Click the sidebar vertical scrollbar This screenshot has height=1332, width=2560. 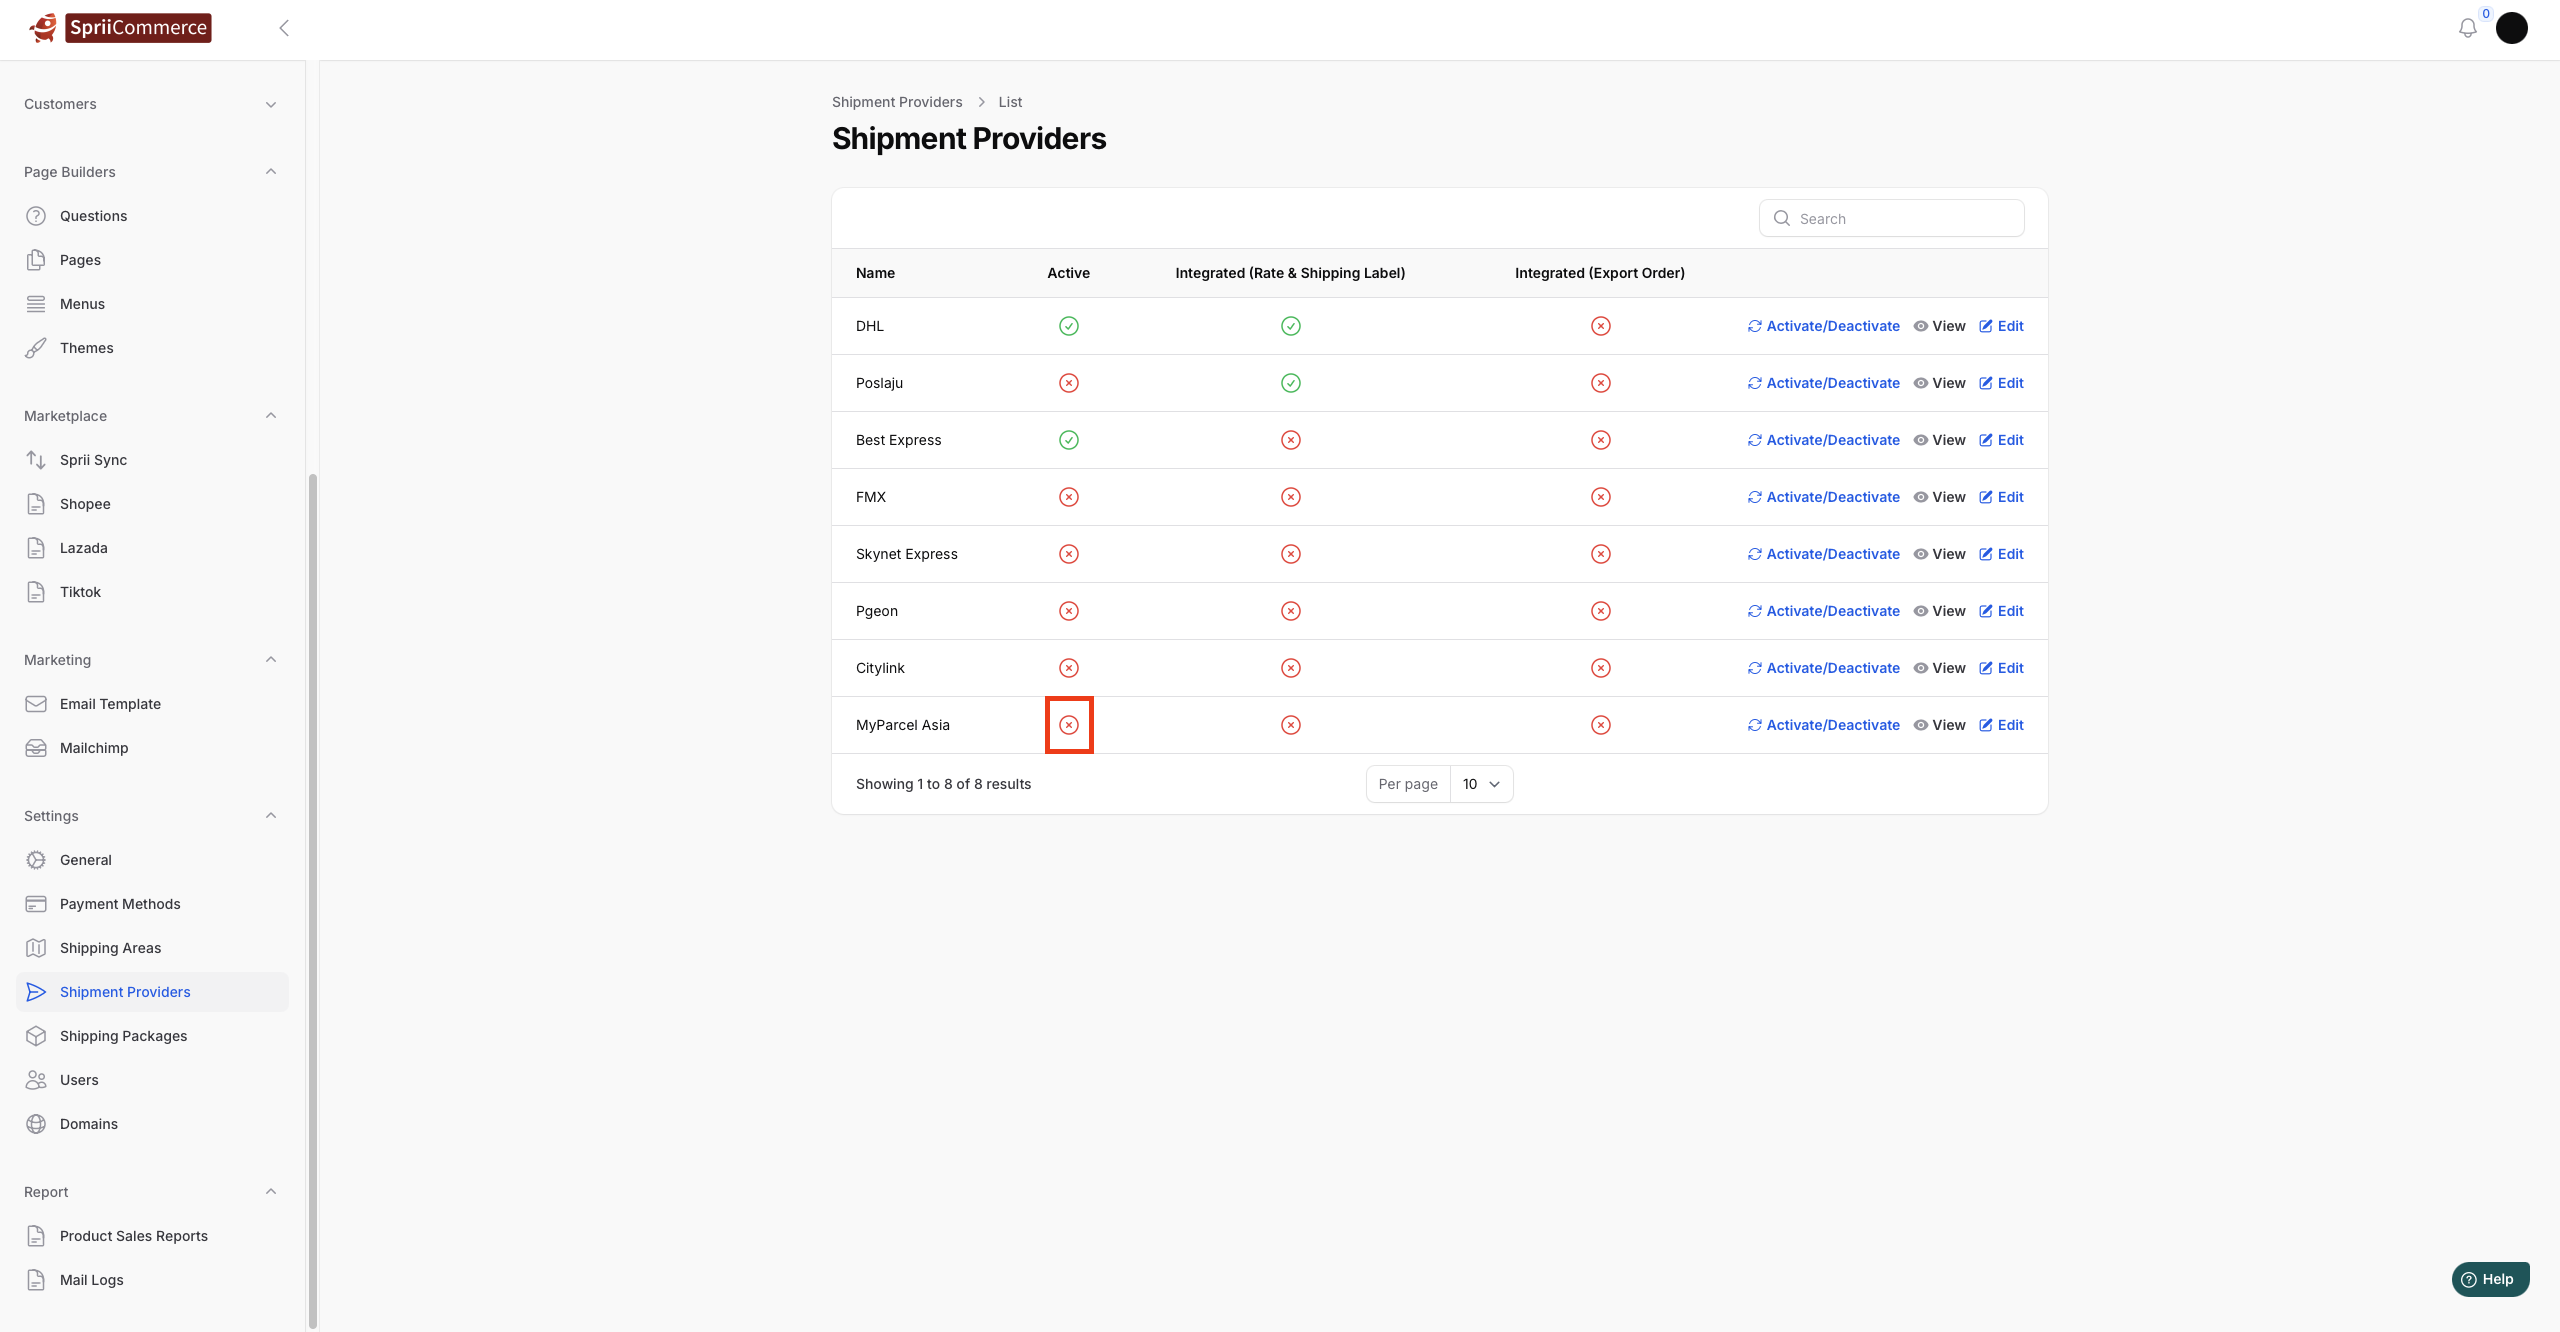click(312, 900)
